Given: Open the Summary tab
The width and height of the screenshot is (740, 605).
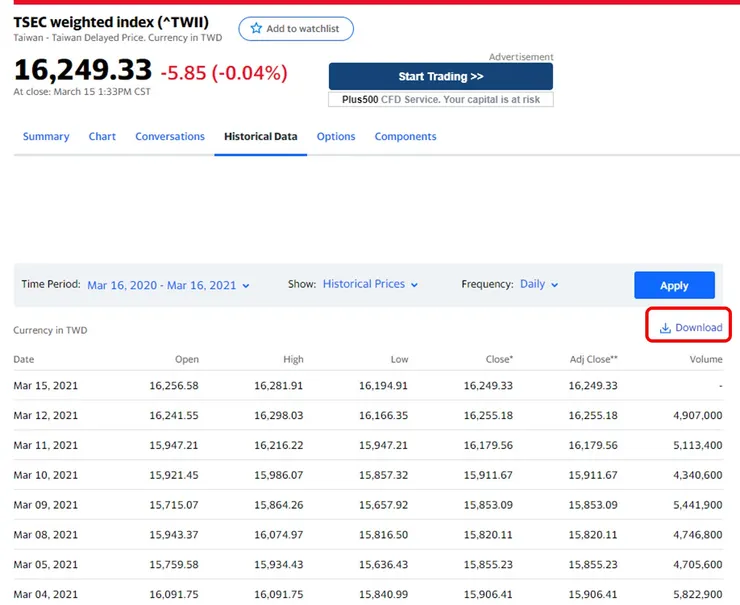Looking at the screenshot, I should pyautogui.click(x=46, y=136).
